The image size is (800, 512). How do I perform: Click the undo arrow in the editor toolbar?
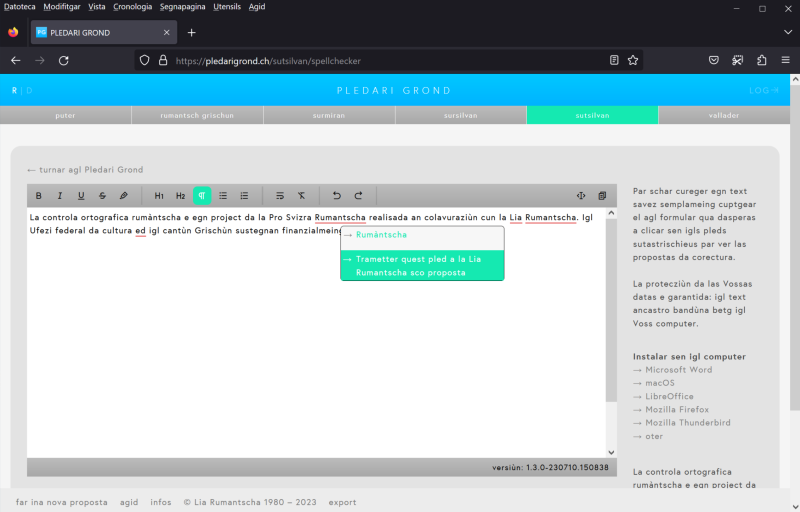pyautogui.click(x=337, y=196)
